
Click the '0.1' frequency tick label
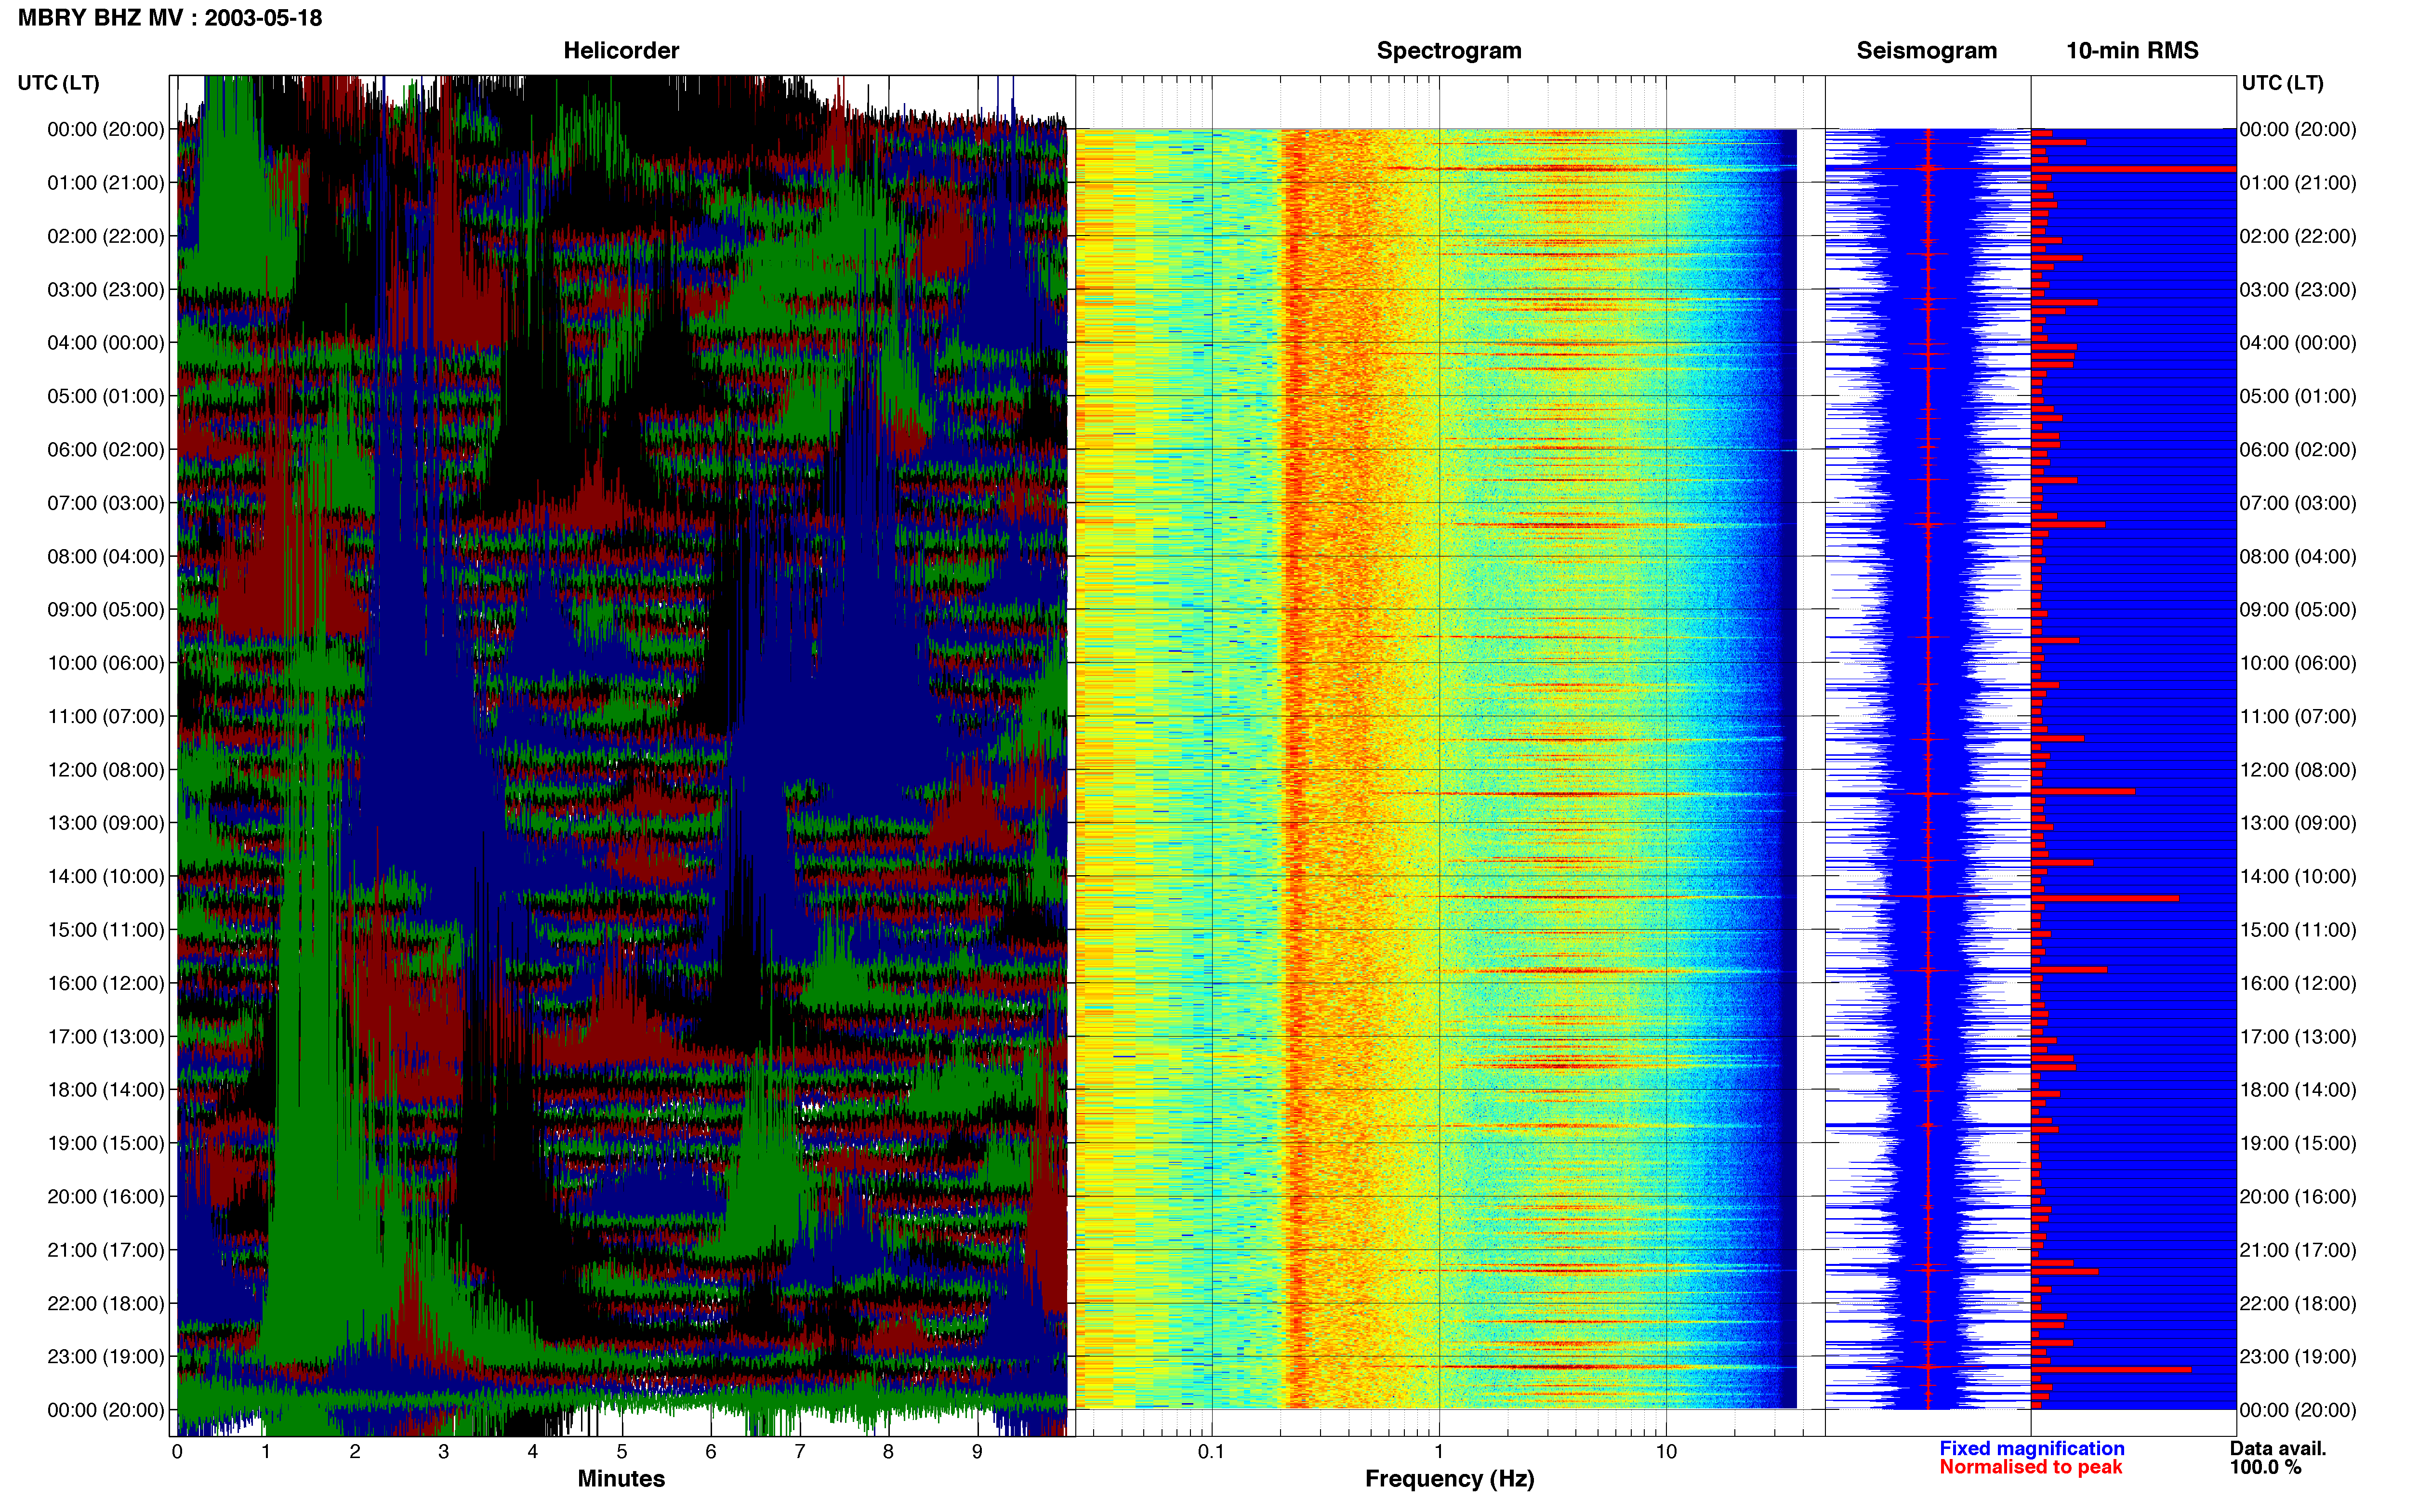tap(1211, 1452)
